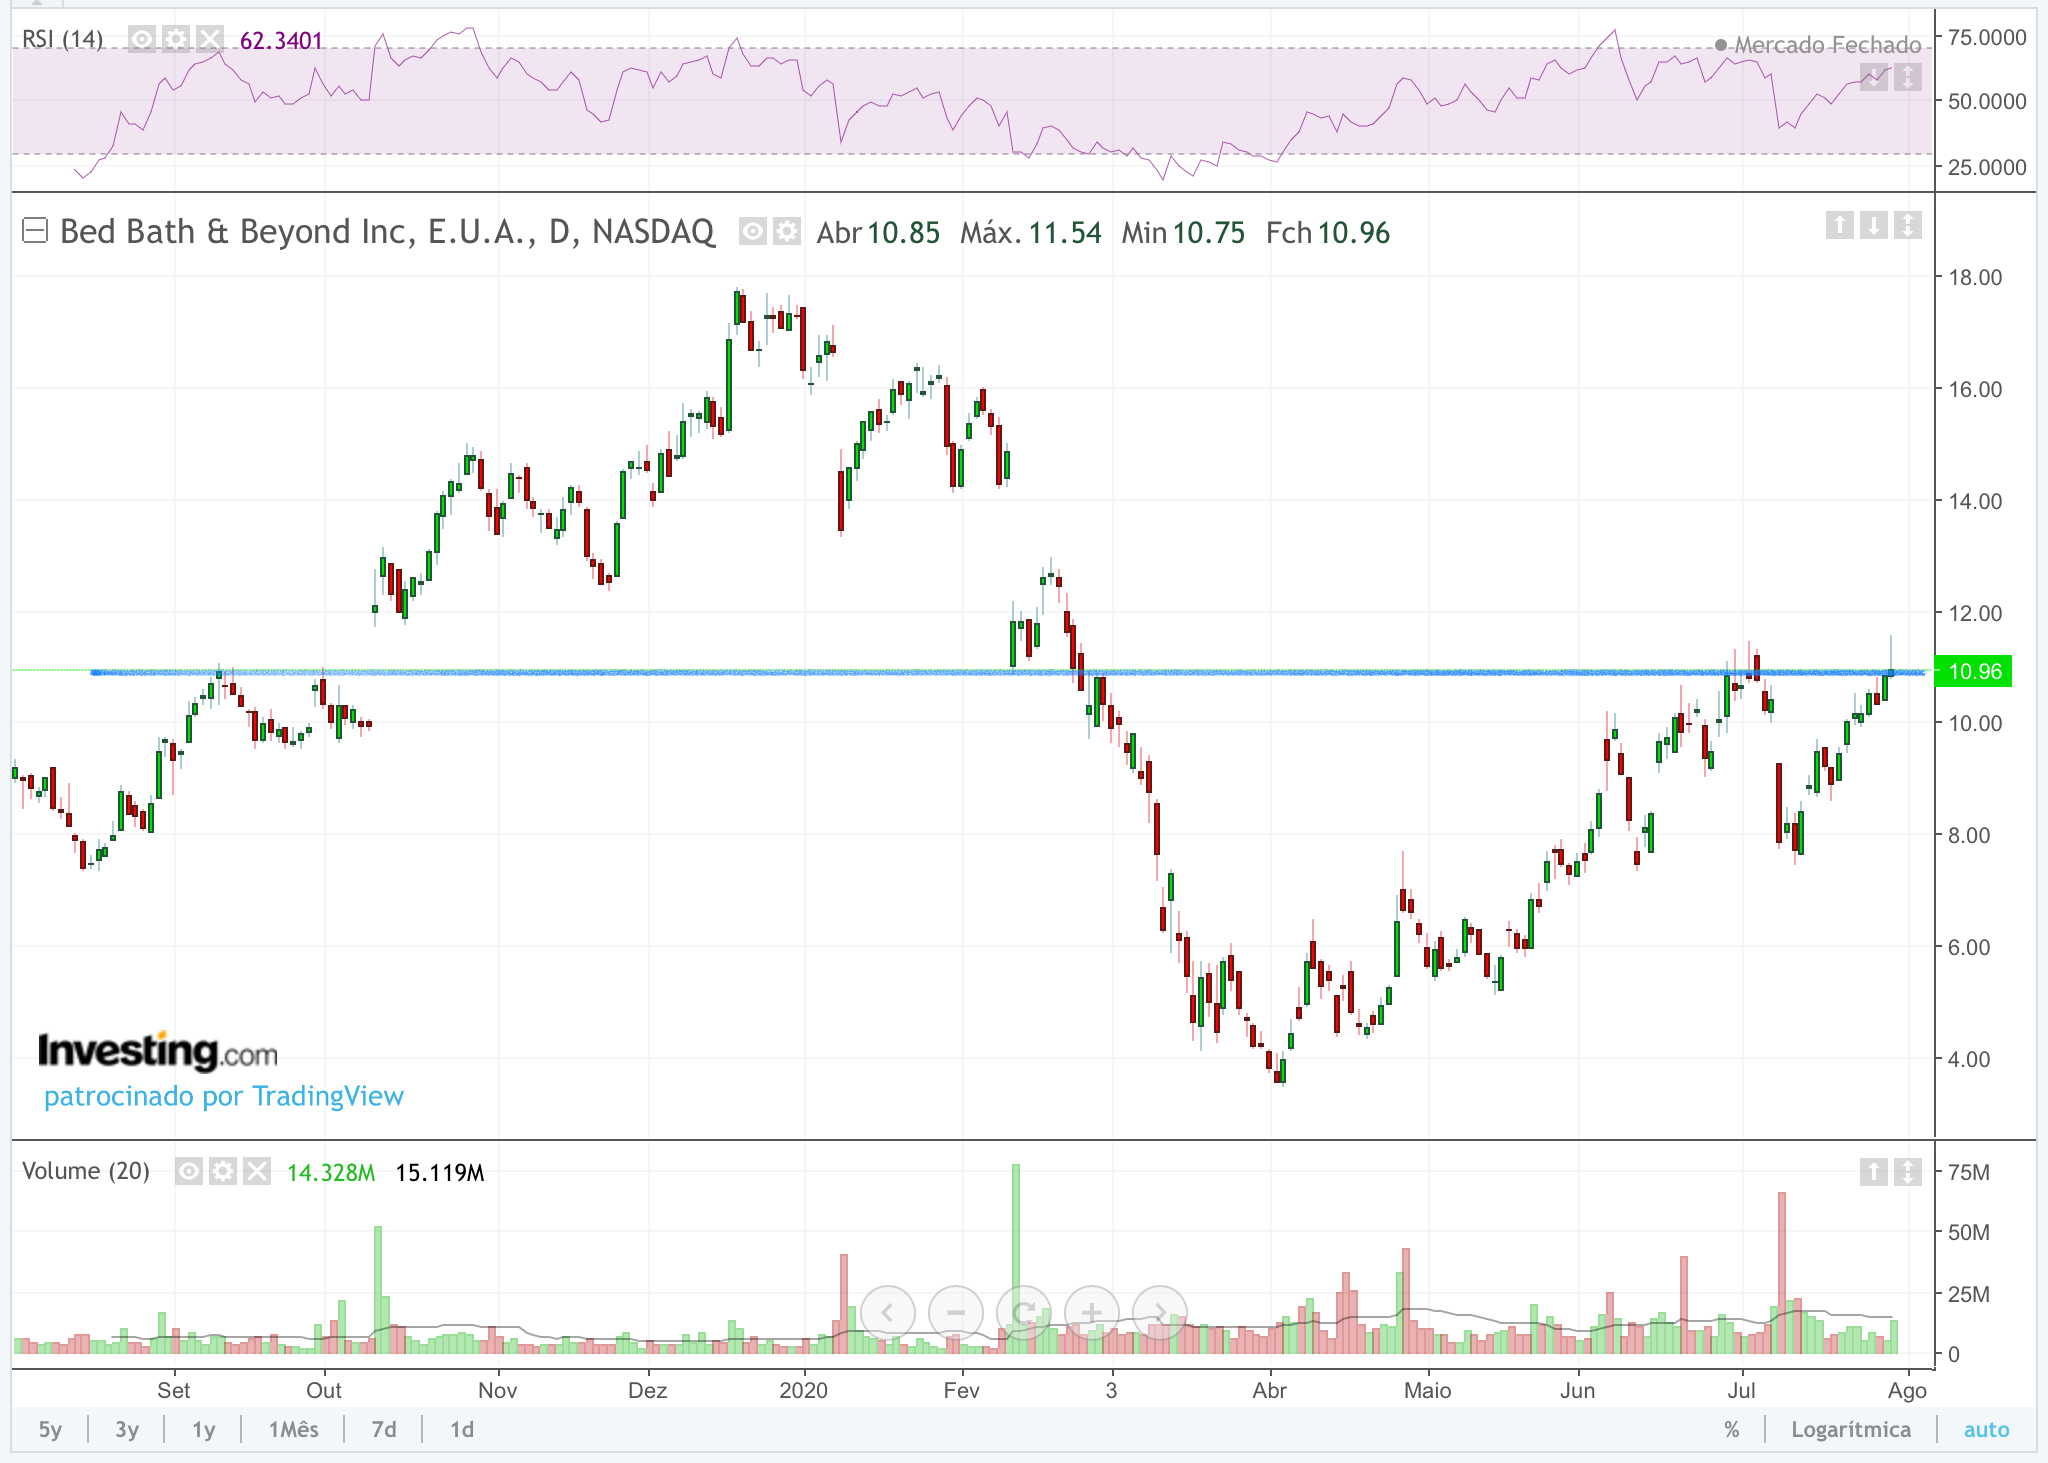Click the Ago date axis label
The height and width of the screenshot is (1463, 2048).
click(x=1907, y=1390)
